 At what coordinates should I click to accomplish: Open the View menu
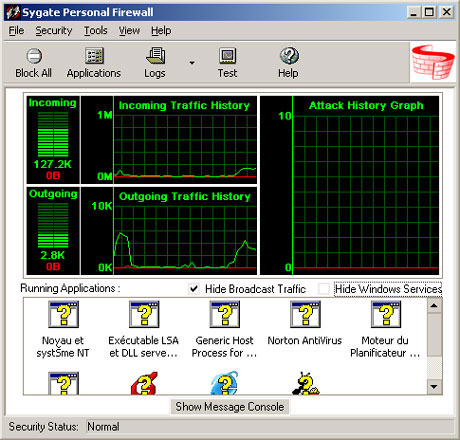click(129, 31)
